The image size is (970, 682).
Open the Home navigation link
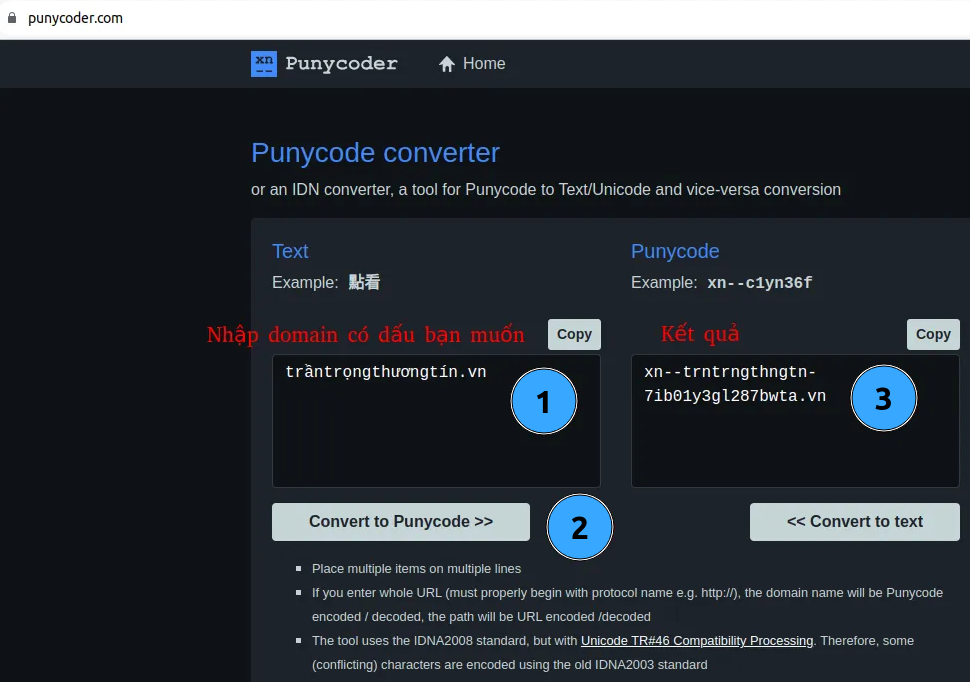pyautogui.click(x=483, y=64)
